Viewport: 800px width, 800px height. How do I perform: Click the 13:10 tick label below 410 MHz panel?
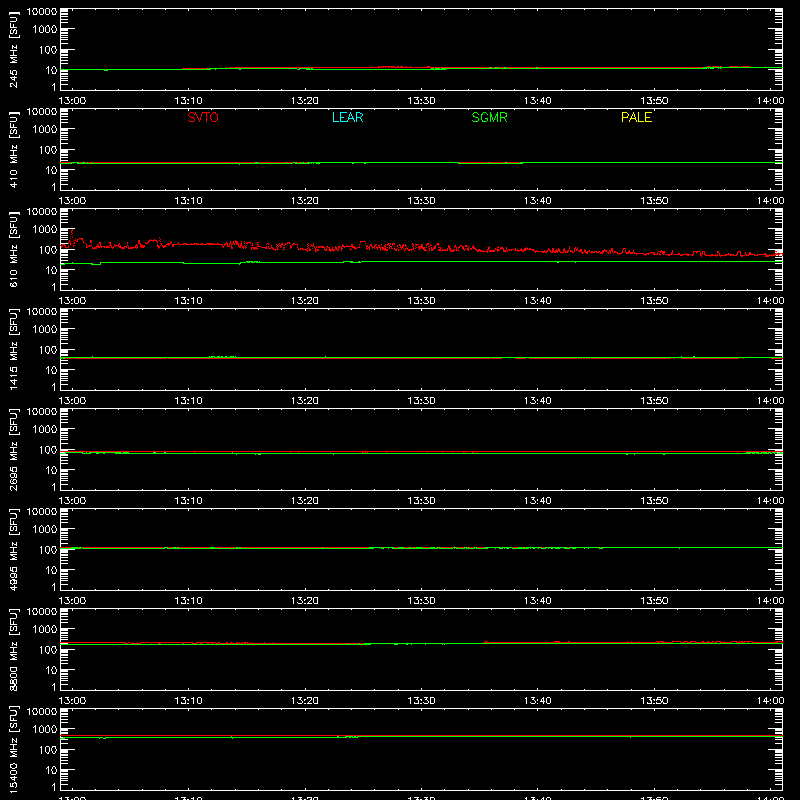188,201
